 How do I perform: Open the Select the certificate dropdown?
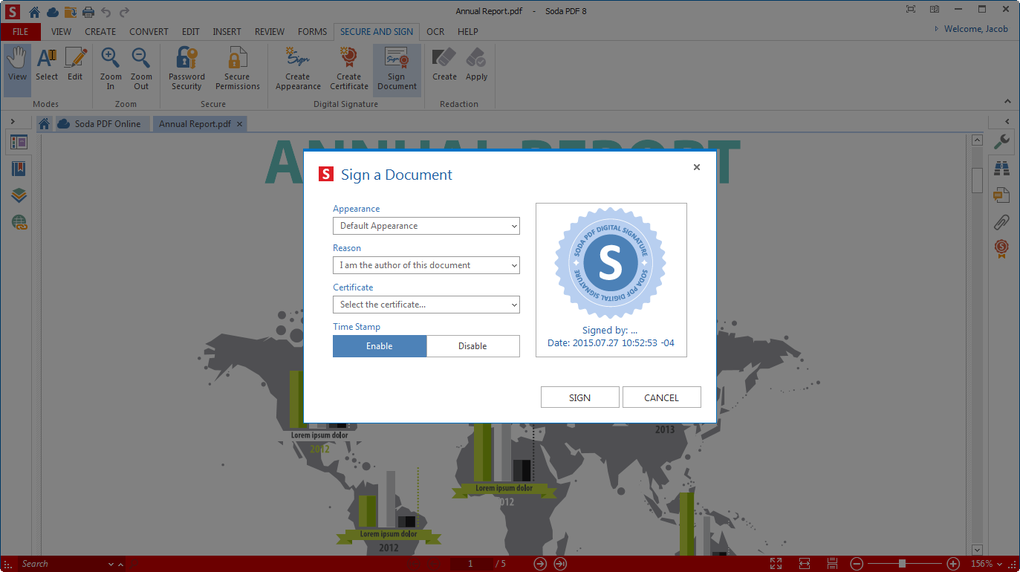(x=426, y=305)
